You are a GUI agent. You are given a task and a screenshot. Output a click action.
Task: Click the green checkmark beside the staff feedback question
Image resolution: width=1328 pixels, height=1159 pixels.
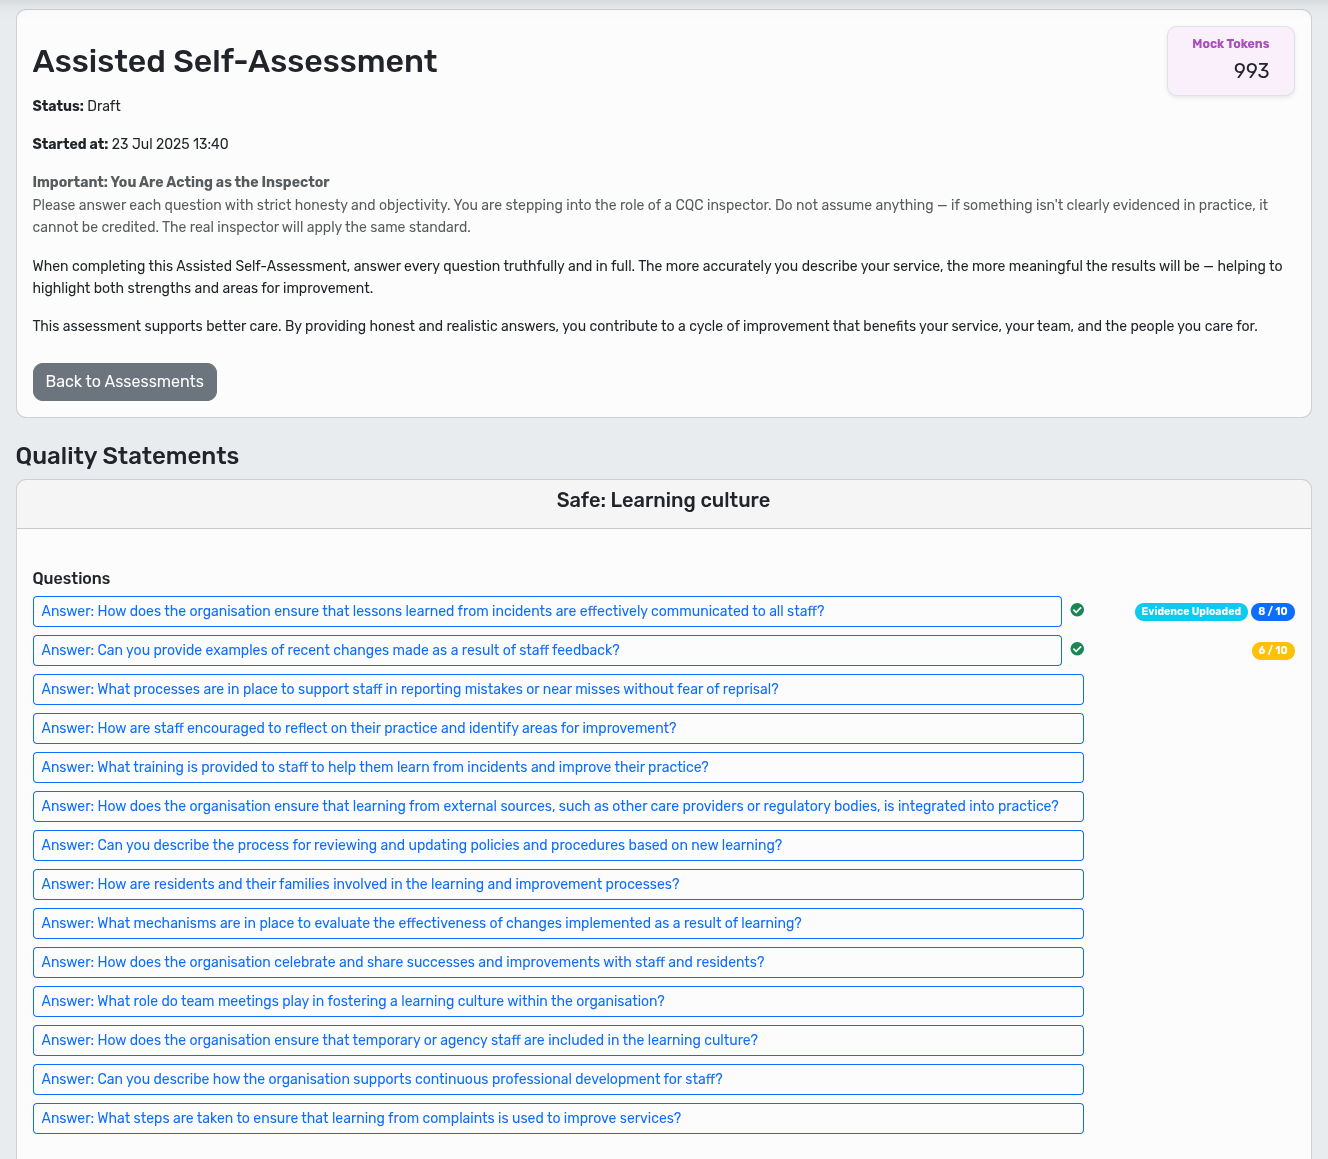1077,649
